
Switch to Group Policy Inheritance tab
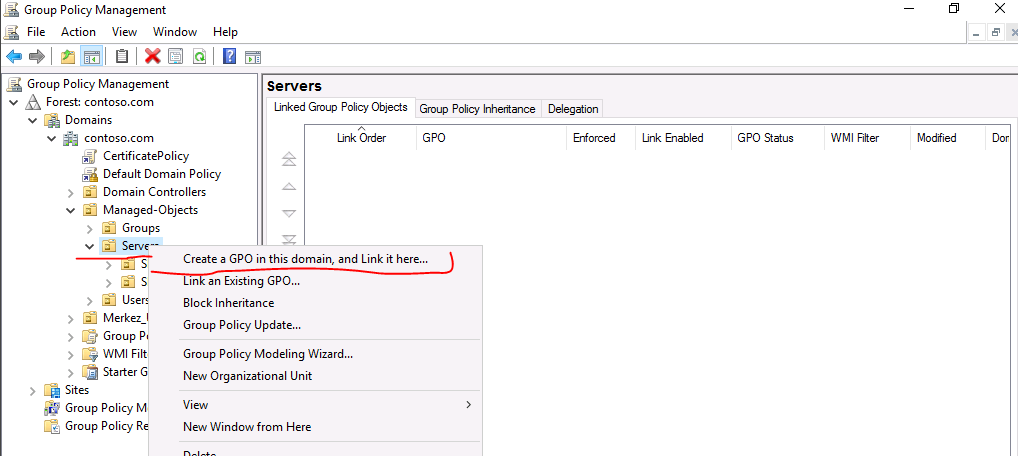pos(477,109)
